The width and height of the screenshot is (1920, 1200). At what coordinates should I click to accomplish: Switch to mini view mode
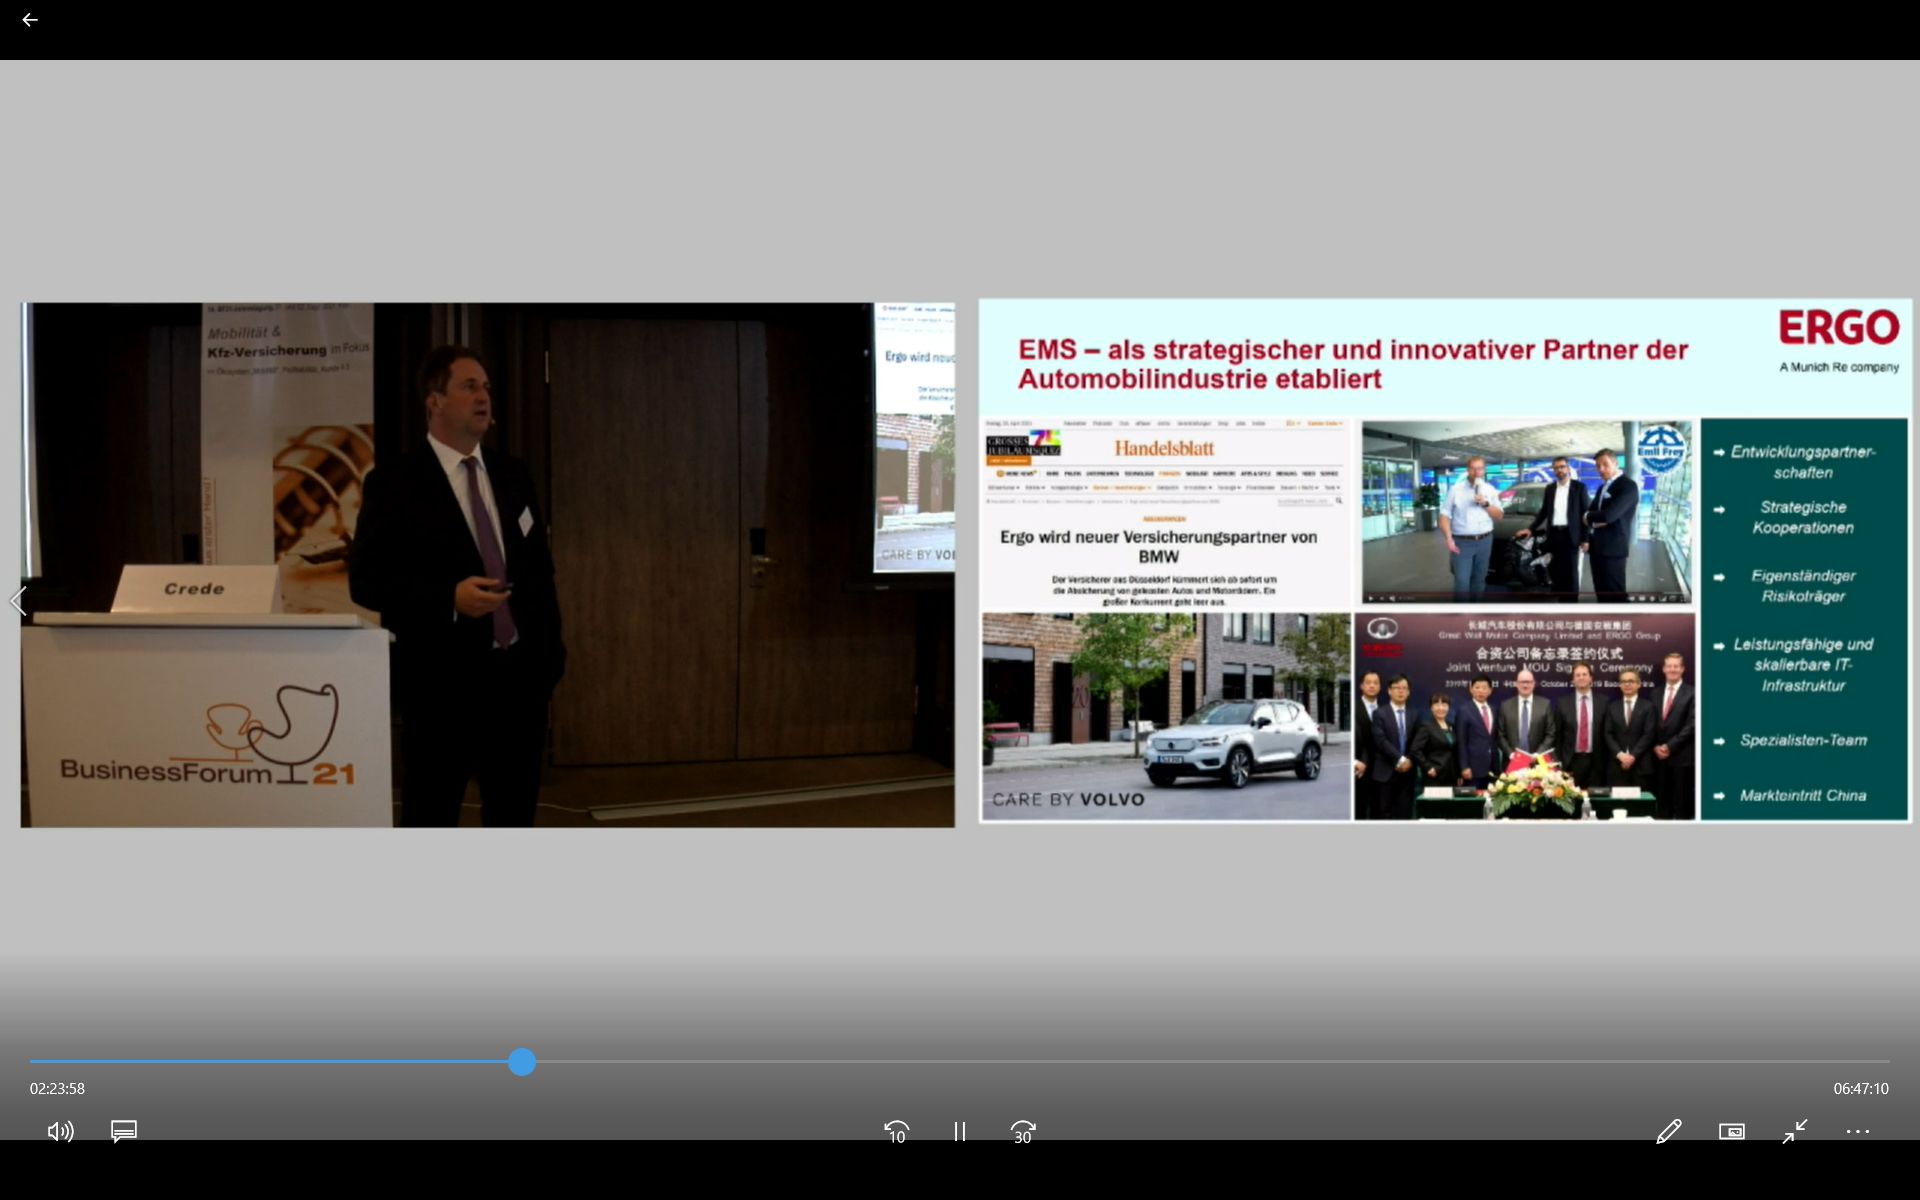pyautogui.click(x=1731, y=1131)
